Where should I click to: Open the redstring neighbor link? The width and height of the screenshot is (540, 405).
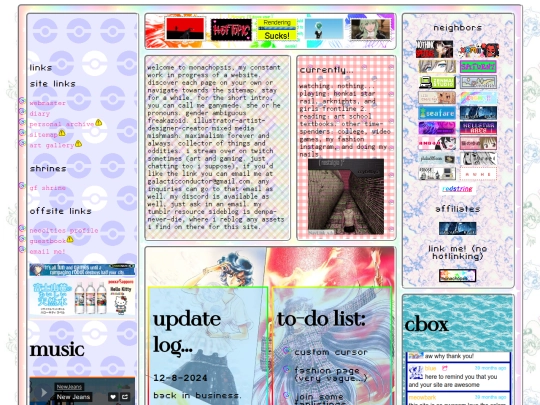tap(457, 189)
